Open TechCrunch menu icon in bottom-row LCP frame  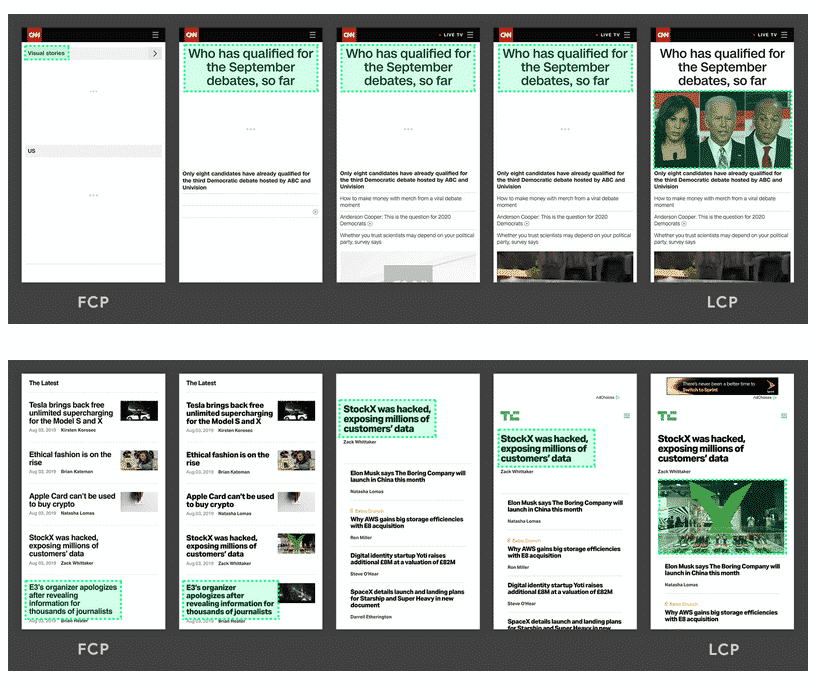(x=783, y=415)
